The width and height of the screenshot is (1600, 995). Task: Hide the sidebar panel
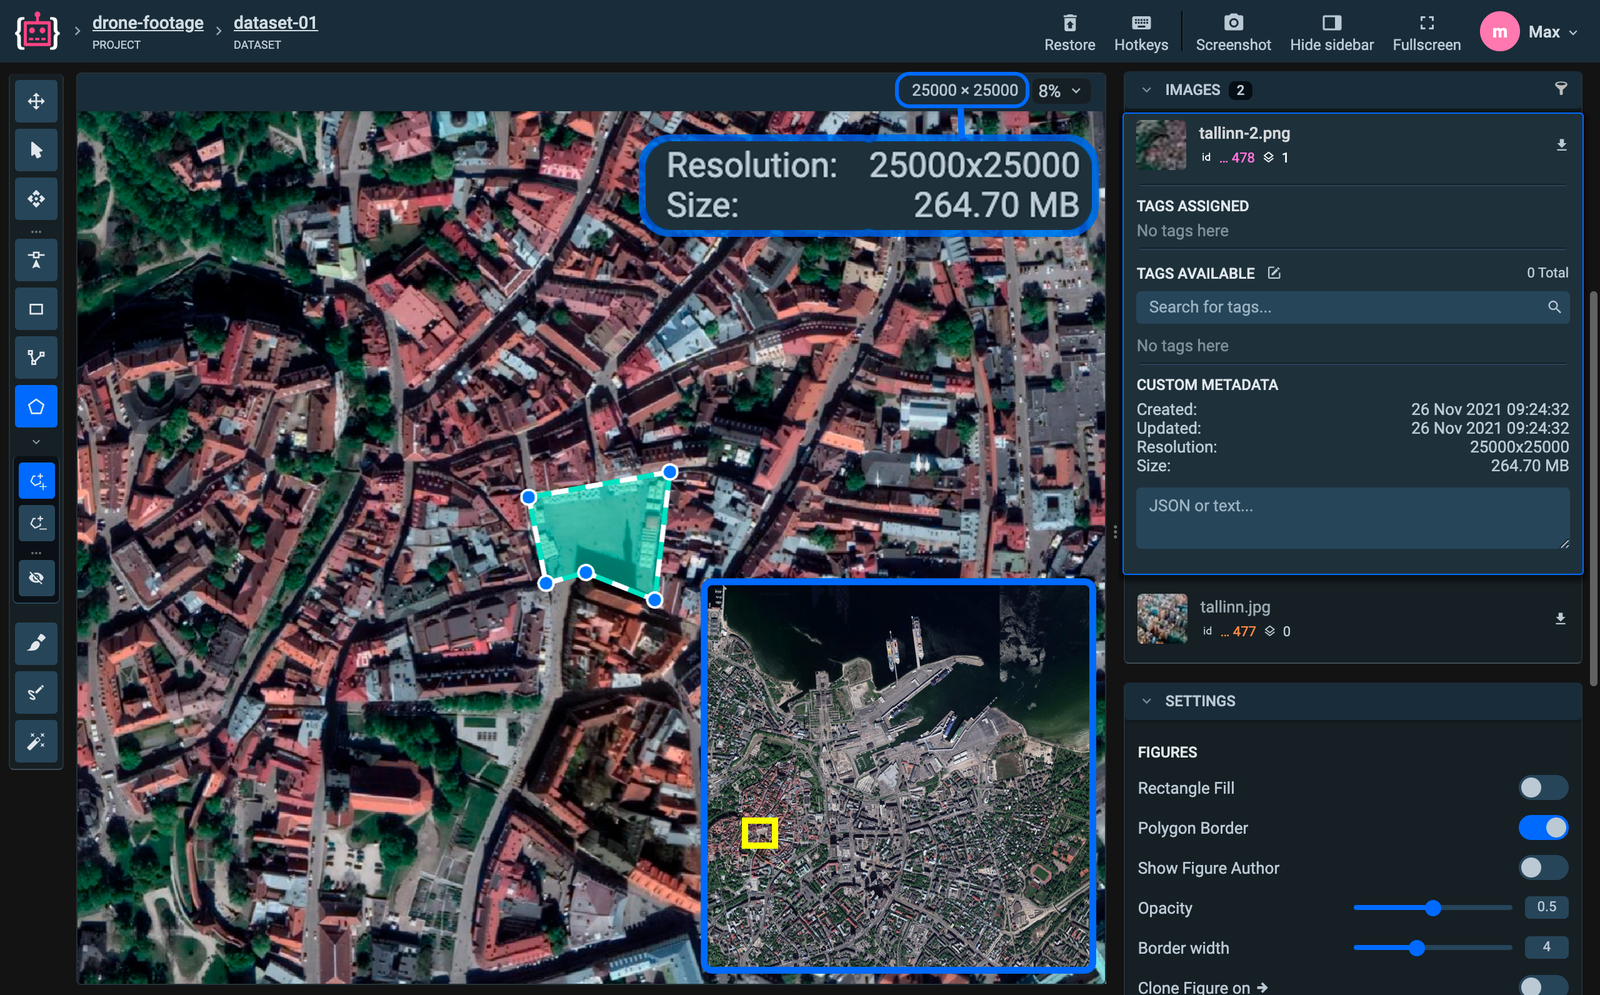(x=1332, y=32)
